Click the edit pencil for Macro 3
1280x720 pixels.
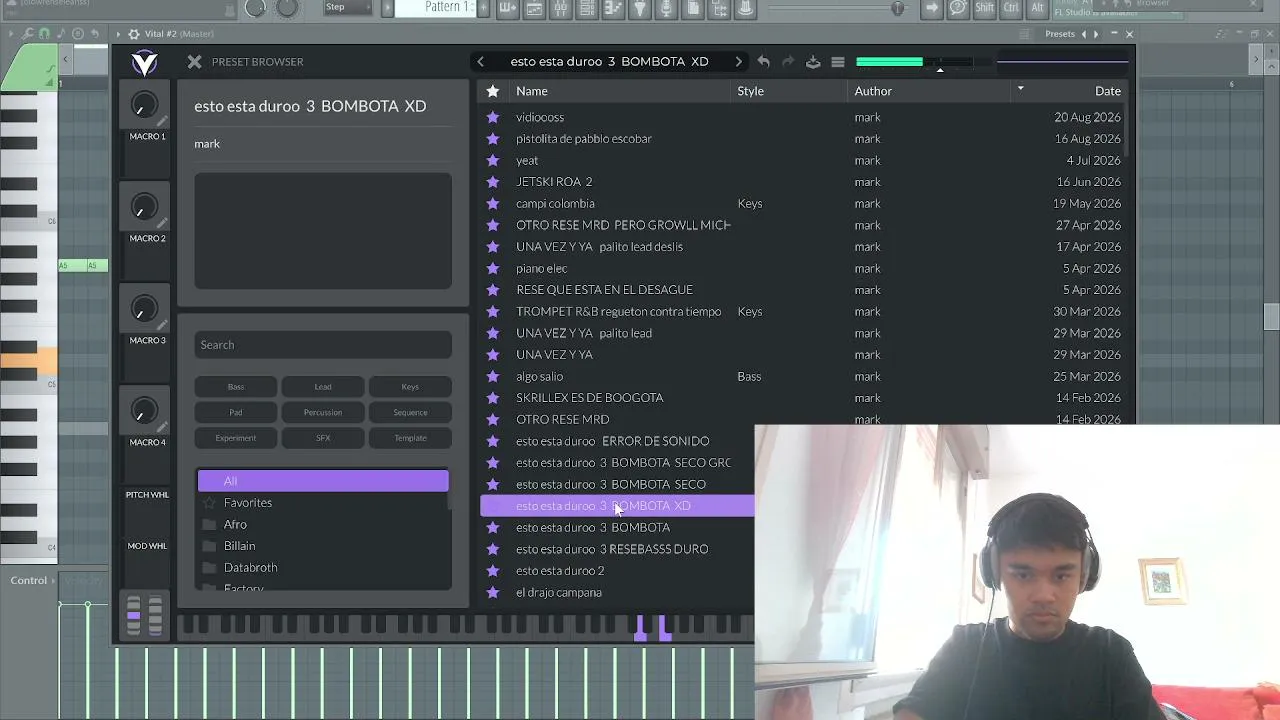point(162,326)
